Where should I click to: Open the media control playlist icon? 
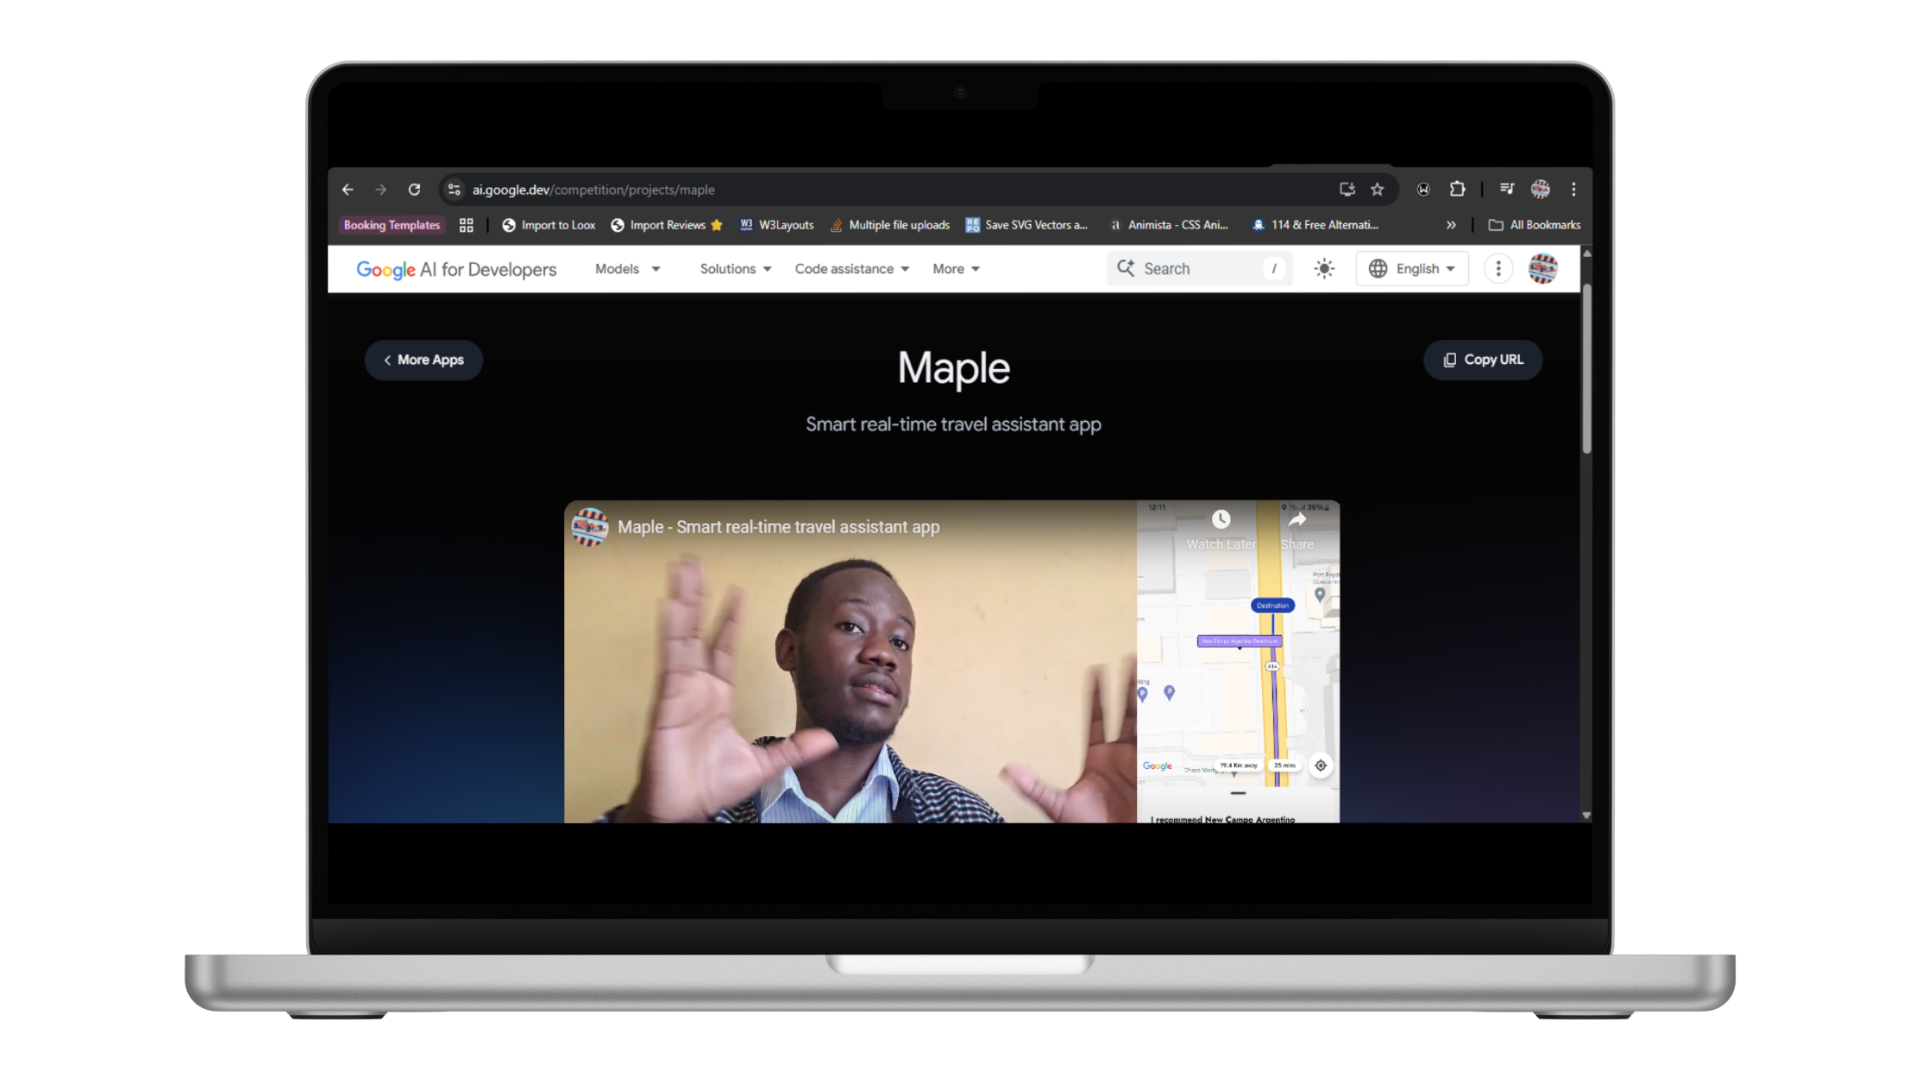point(1507,189)
